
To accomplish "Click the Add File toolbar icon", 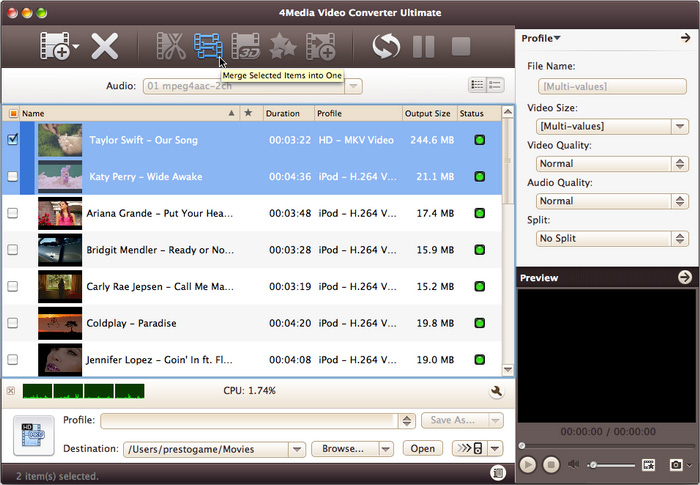I will [56, 46].
